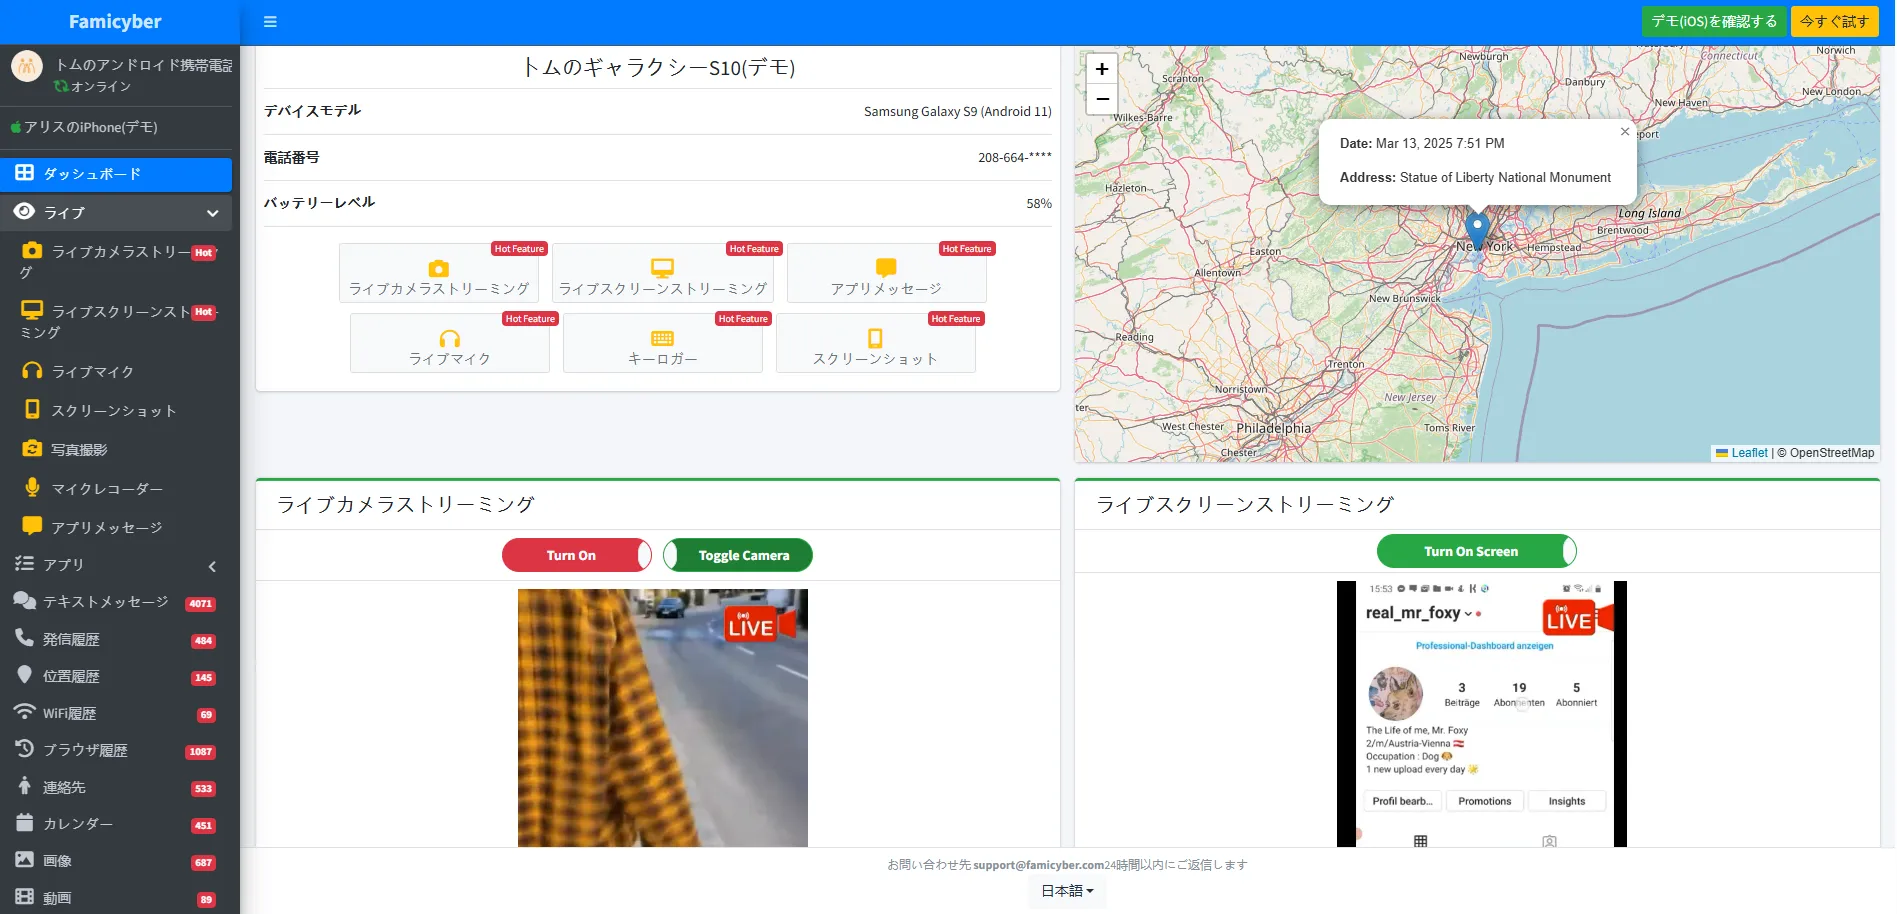Collapse the ライブ section chevron
The height and width of the screenshot is (914, 1897).
click(x=212, y=213)
